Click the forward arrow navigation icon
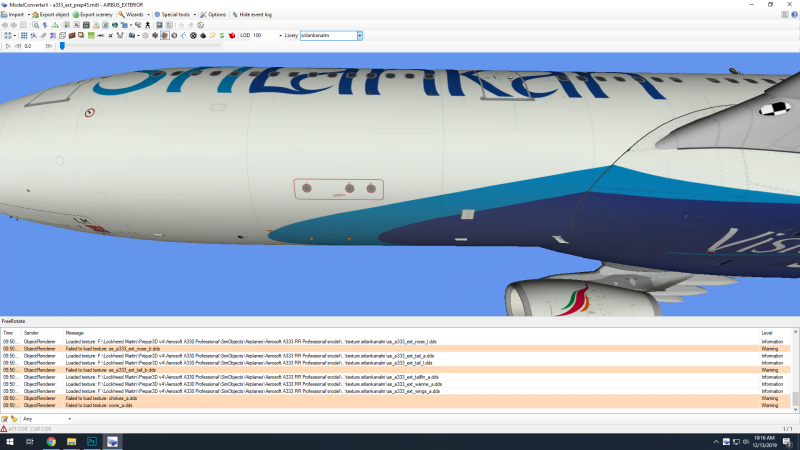This screenshot has width=800, height=450. pos(14,25)
